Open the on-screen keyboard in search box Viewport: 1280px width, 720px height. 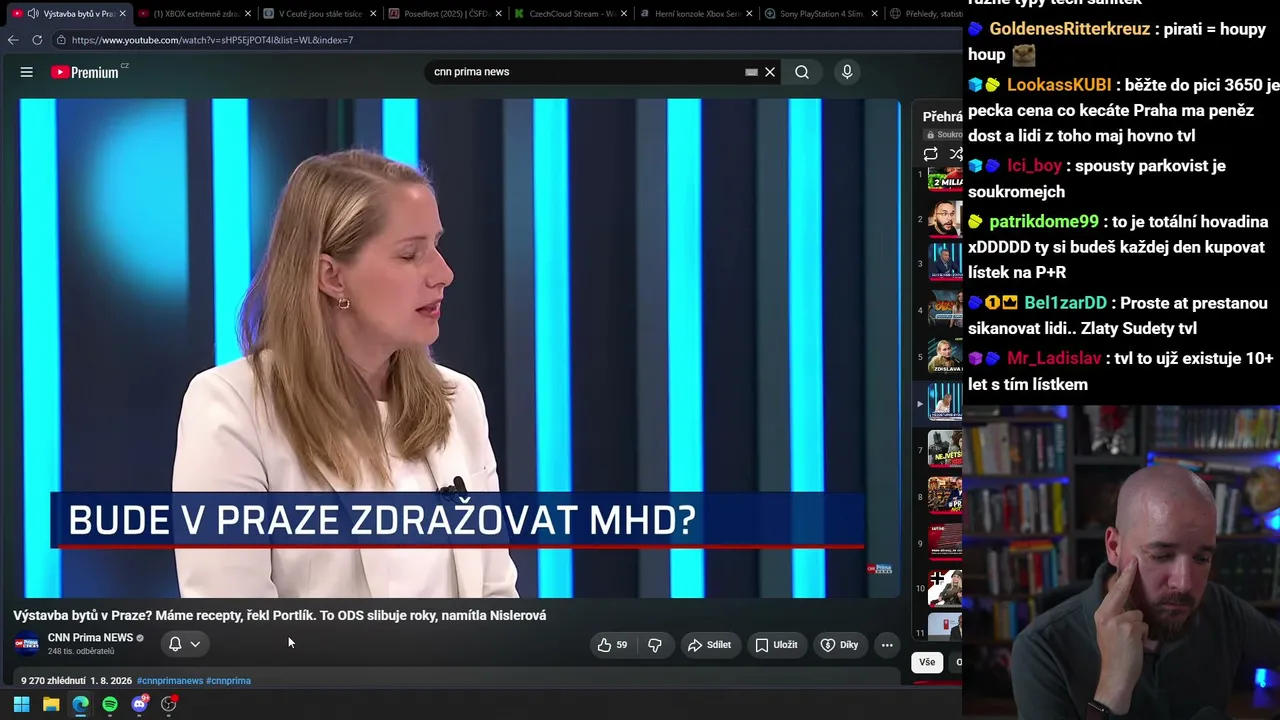(751, 72)
